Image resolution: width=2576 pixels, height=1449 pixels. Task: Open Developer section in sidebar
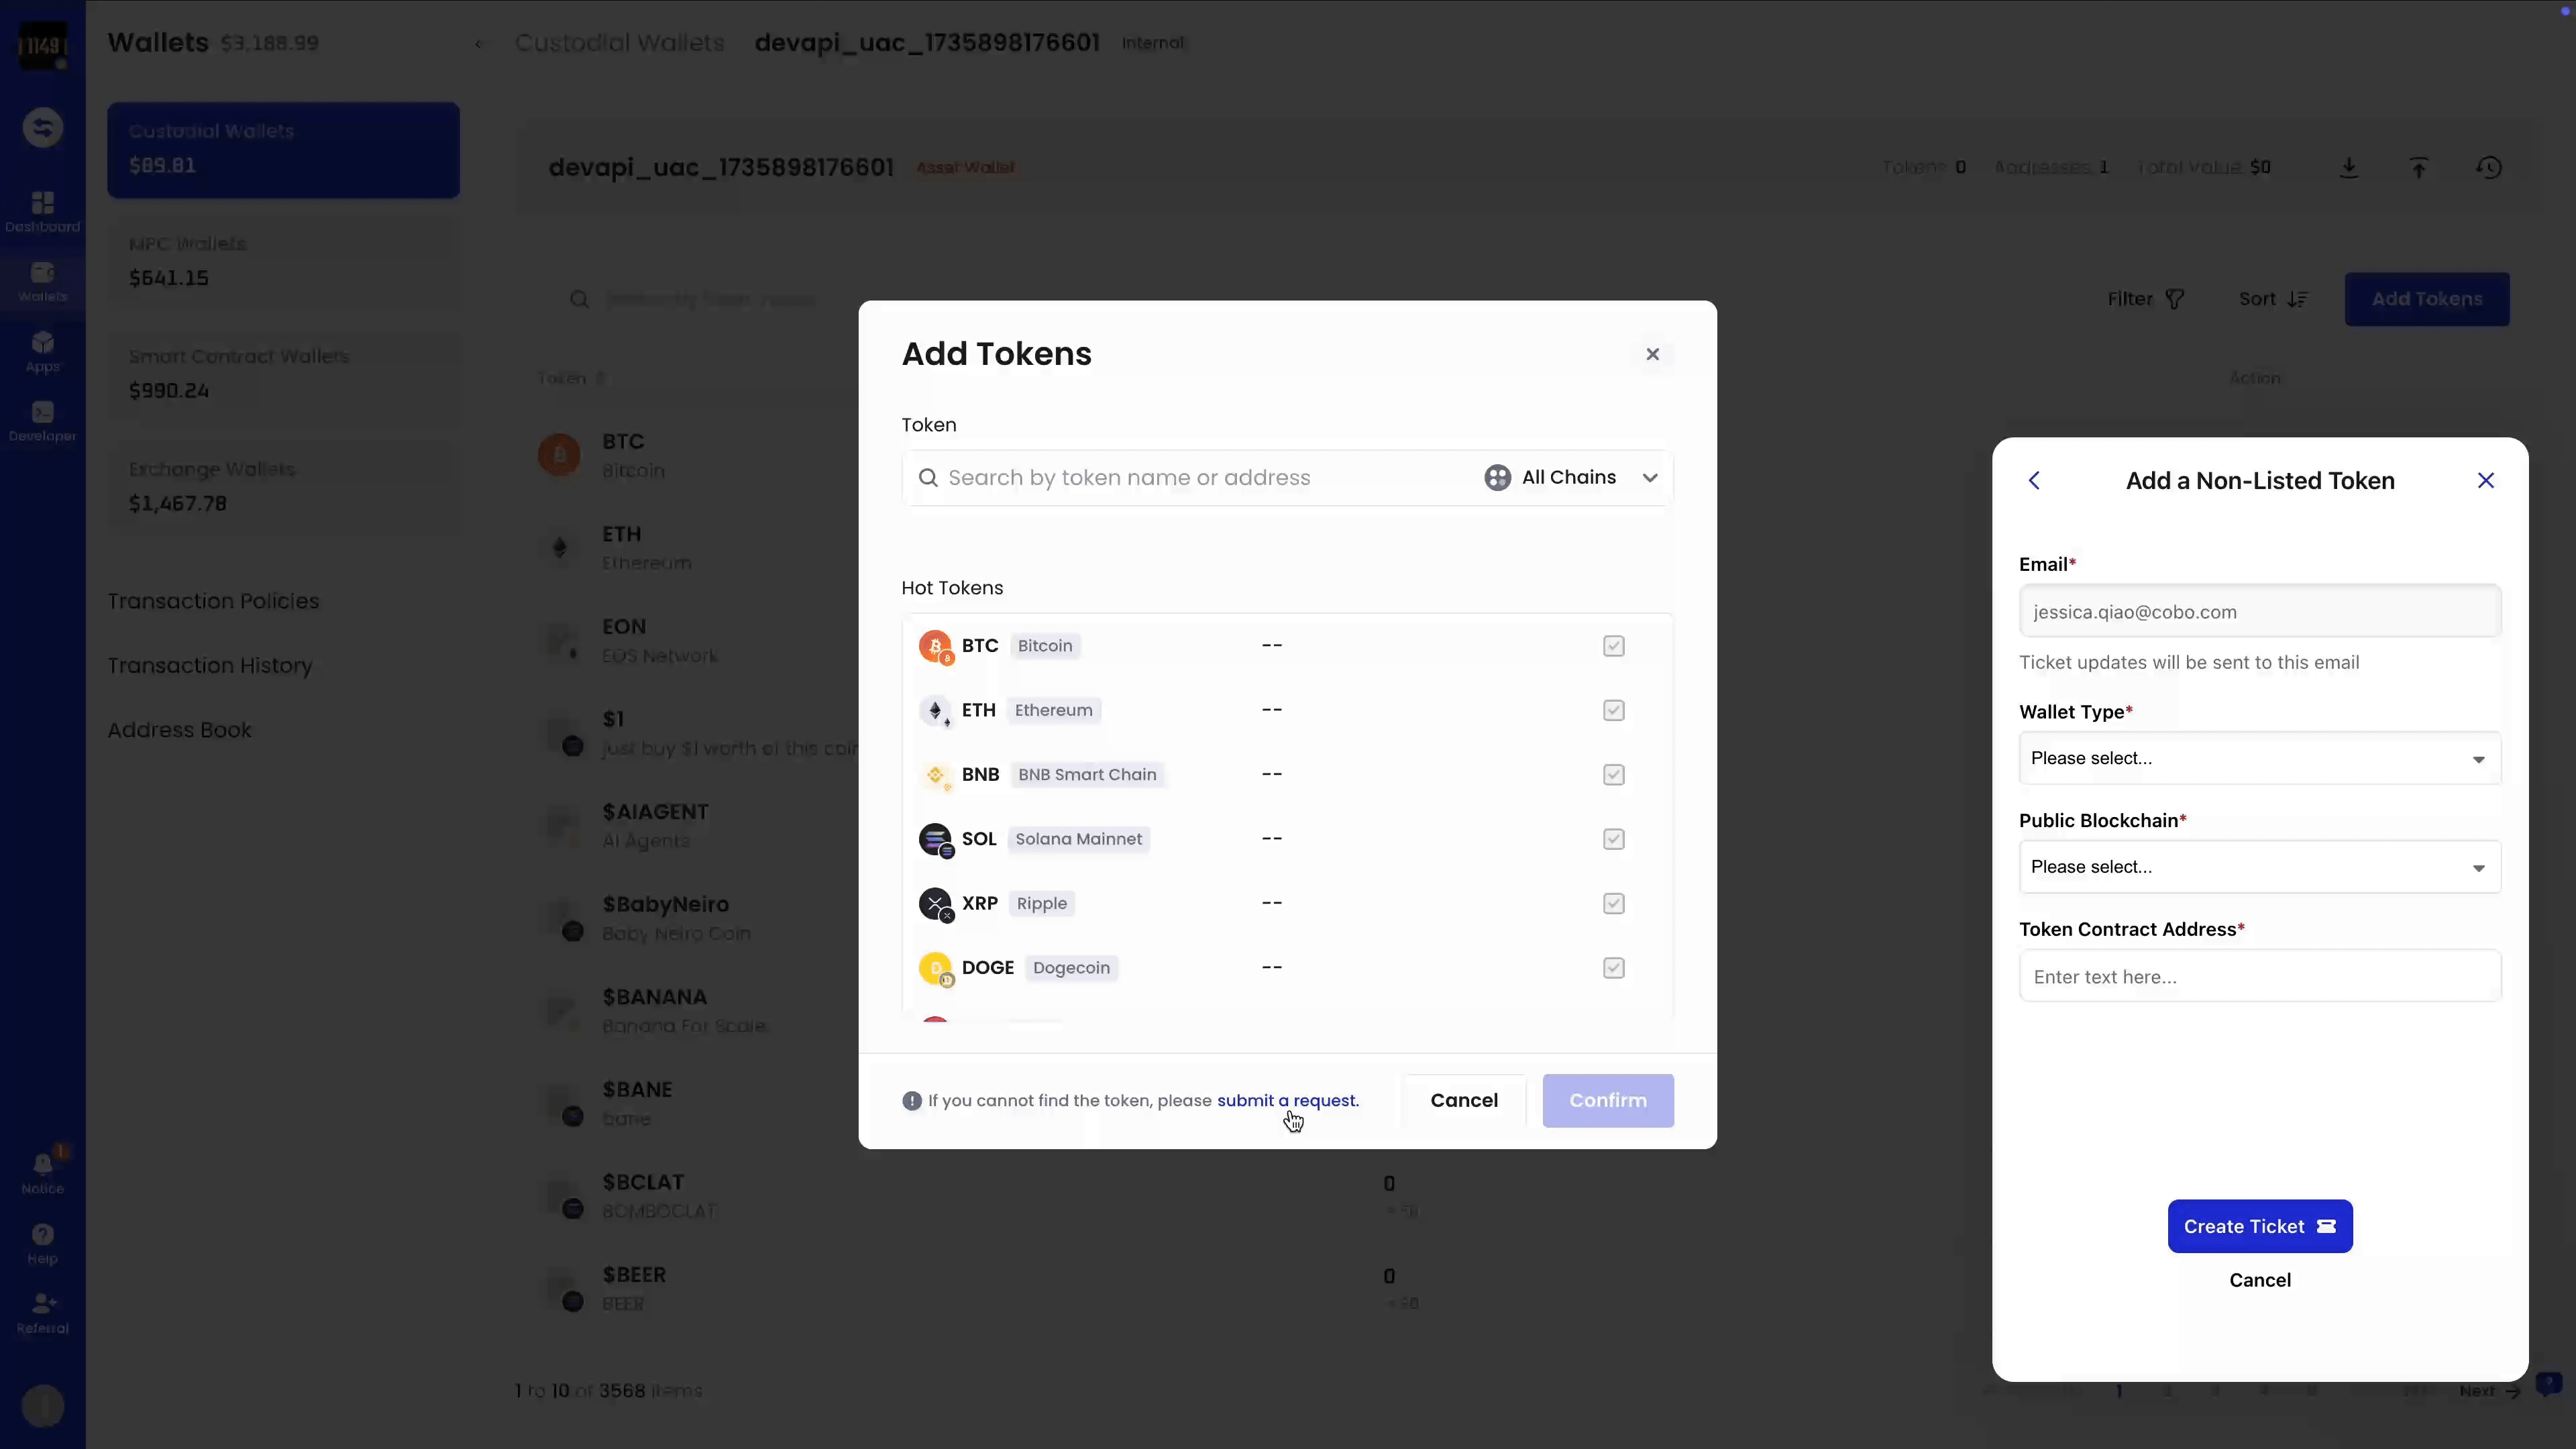coord(42,421)
